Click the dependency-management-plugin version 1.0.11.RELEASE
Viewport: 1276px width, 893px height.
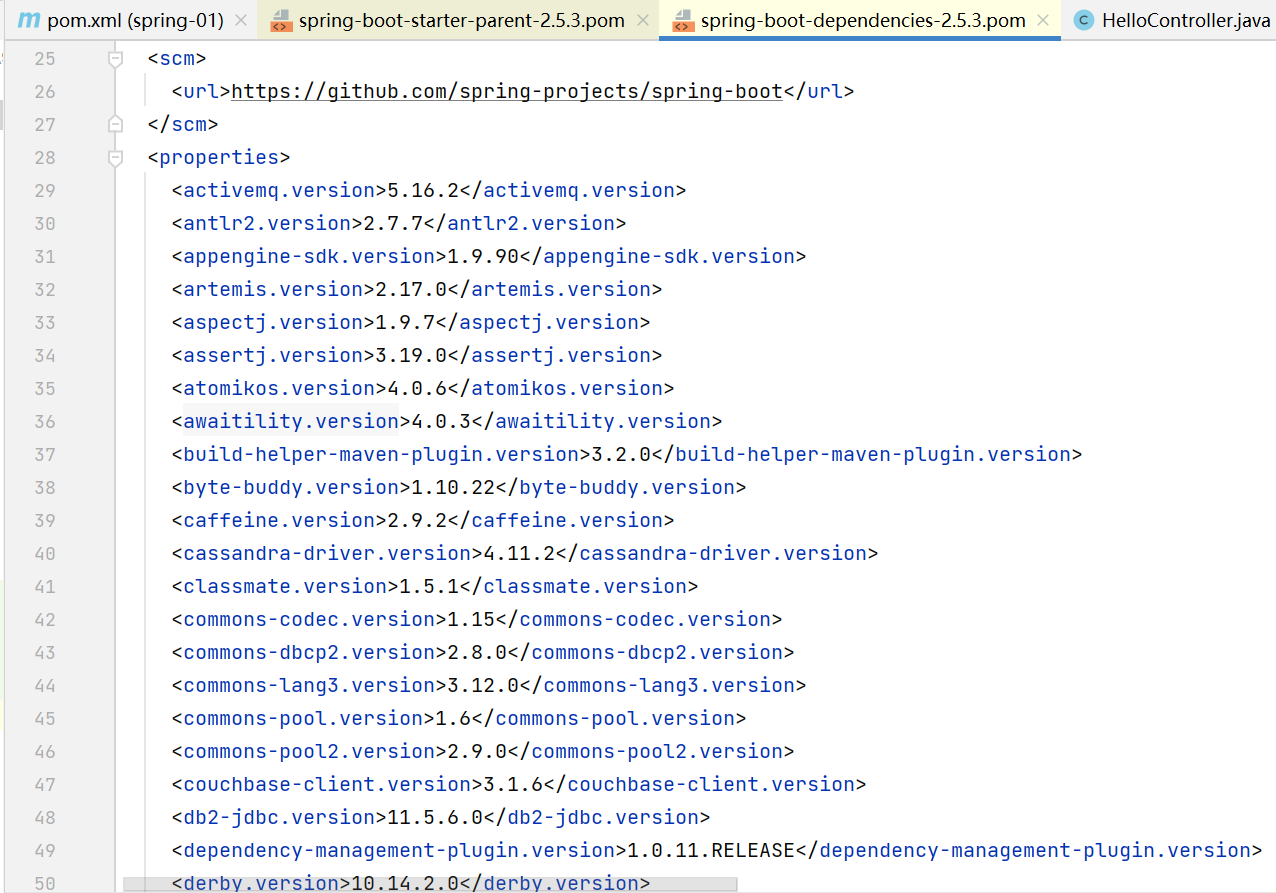[x=710, y=851]
